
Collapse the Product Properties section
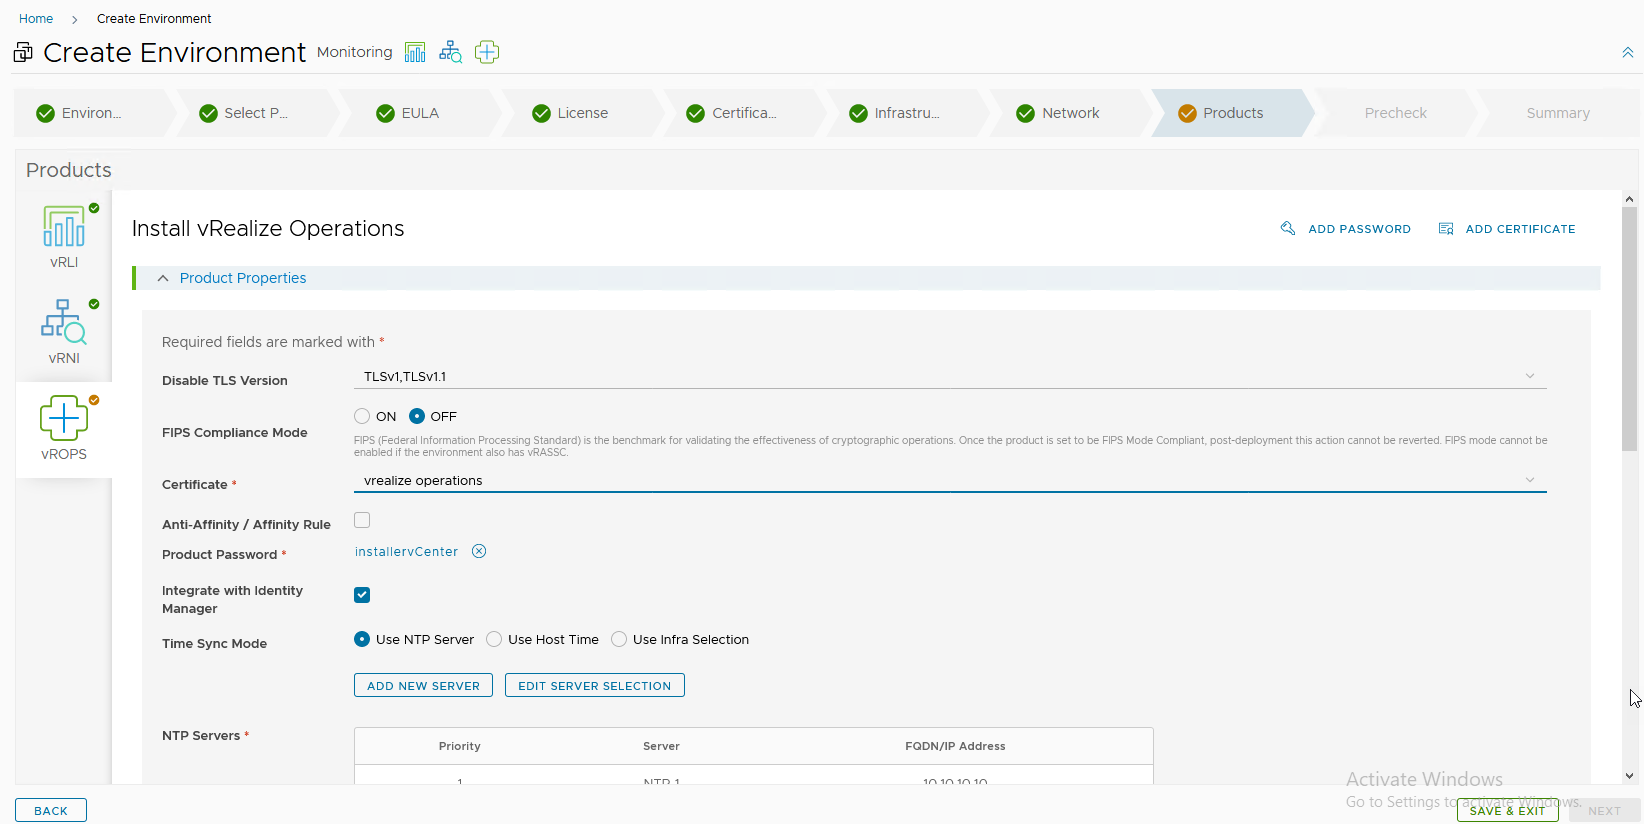coord(163,278)
